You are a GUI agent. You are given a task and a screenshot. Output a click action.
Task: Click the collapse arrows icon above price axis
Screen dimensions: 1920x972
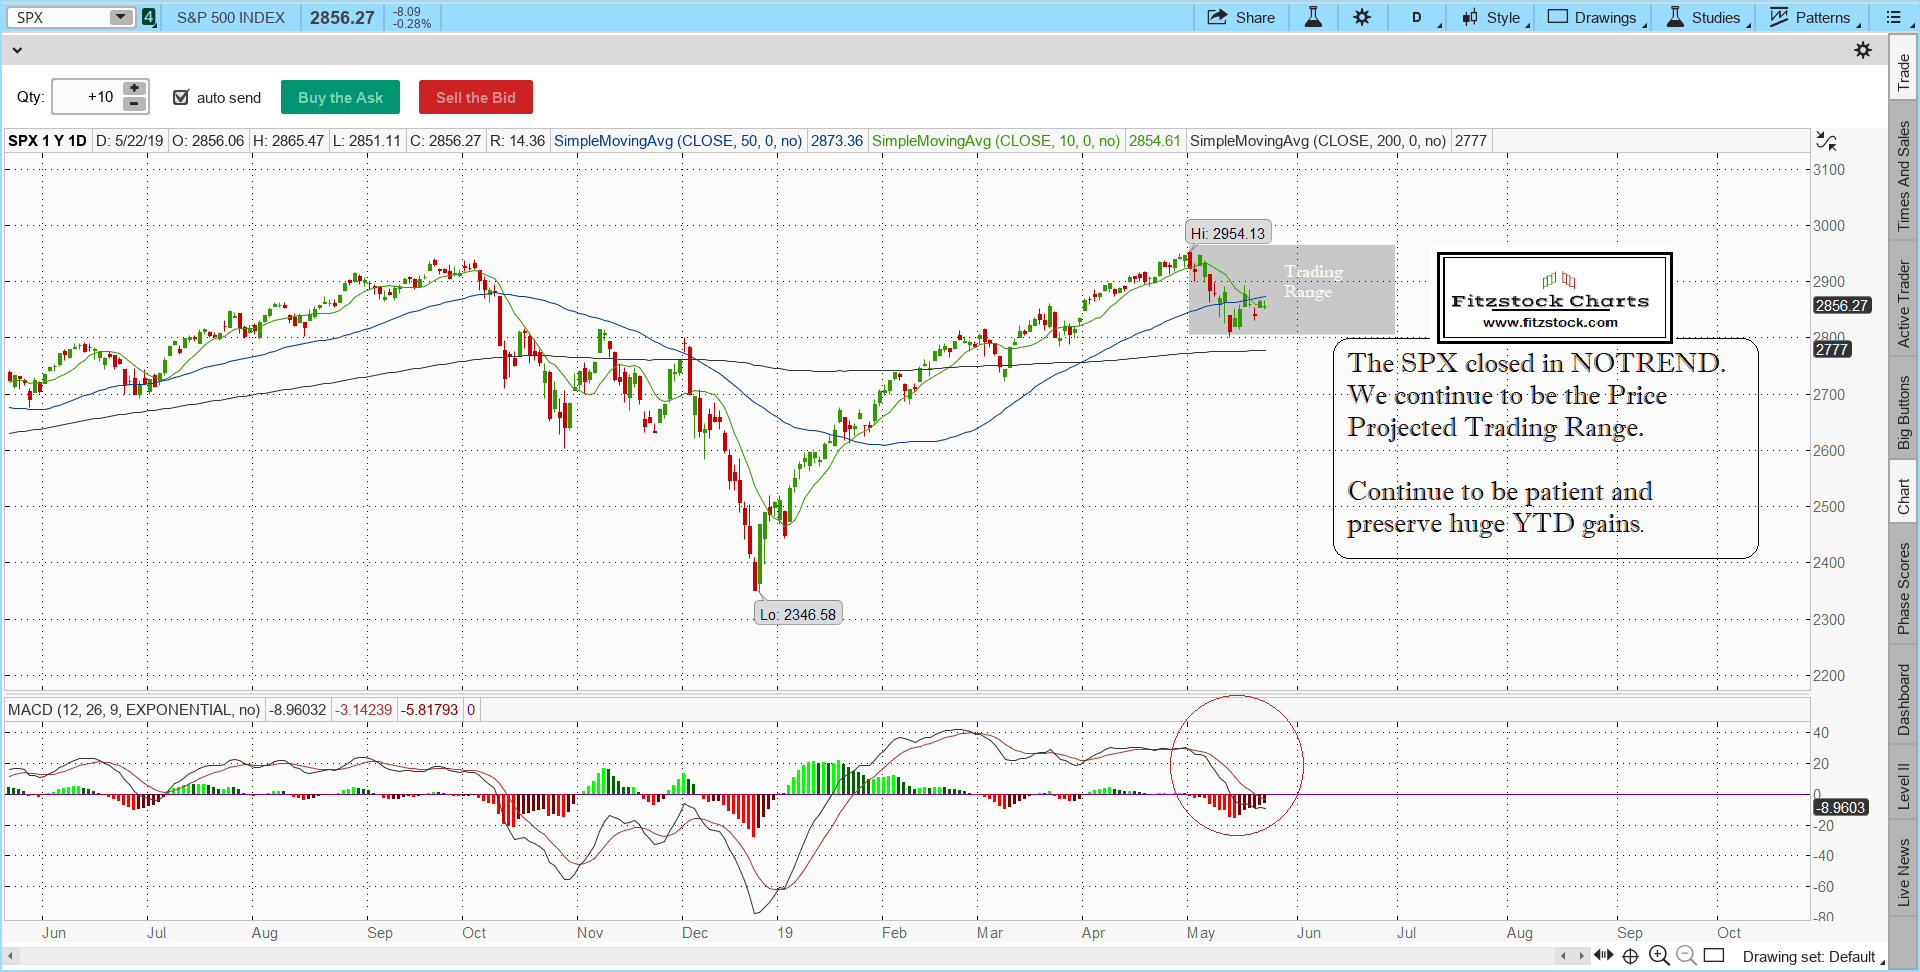coord(1826,141)
